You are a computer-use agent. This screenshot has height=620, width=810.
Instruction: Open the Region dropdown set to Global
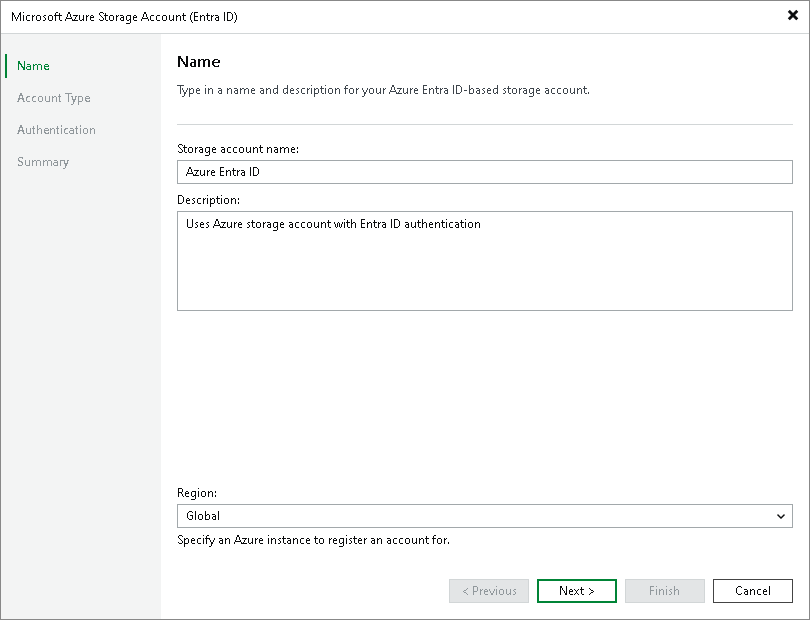tap(485, 516)
